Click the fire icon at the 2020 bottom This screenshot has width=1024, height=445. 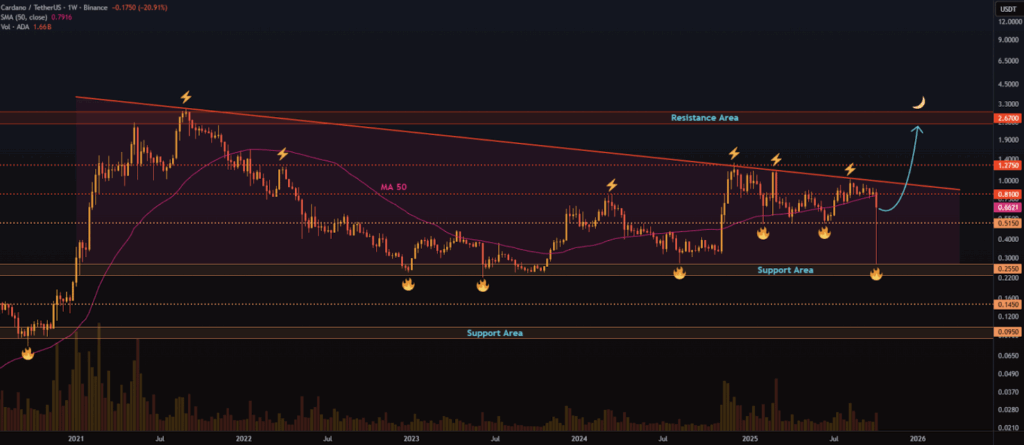29,353
